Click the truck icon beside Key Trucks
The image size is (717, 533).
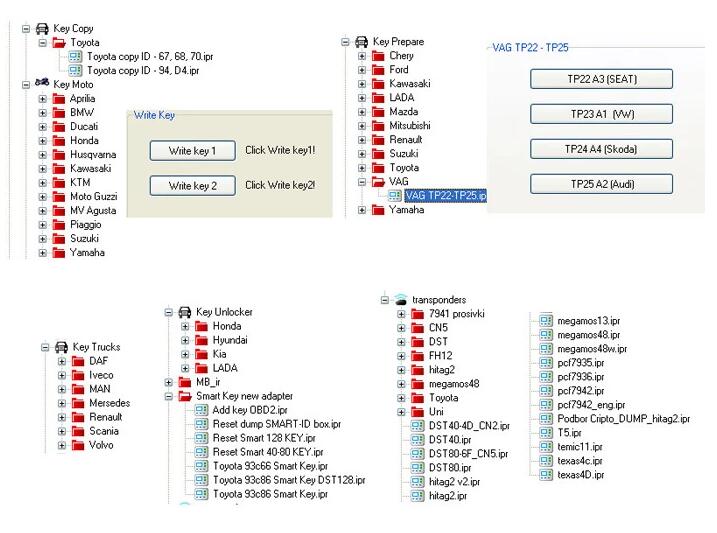[61, 347]
